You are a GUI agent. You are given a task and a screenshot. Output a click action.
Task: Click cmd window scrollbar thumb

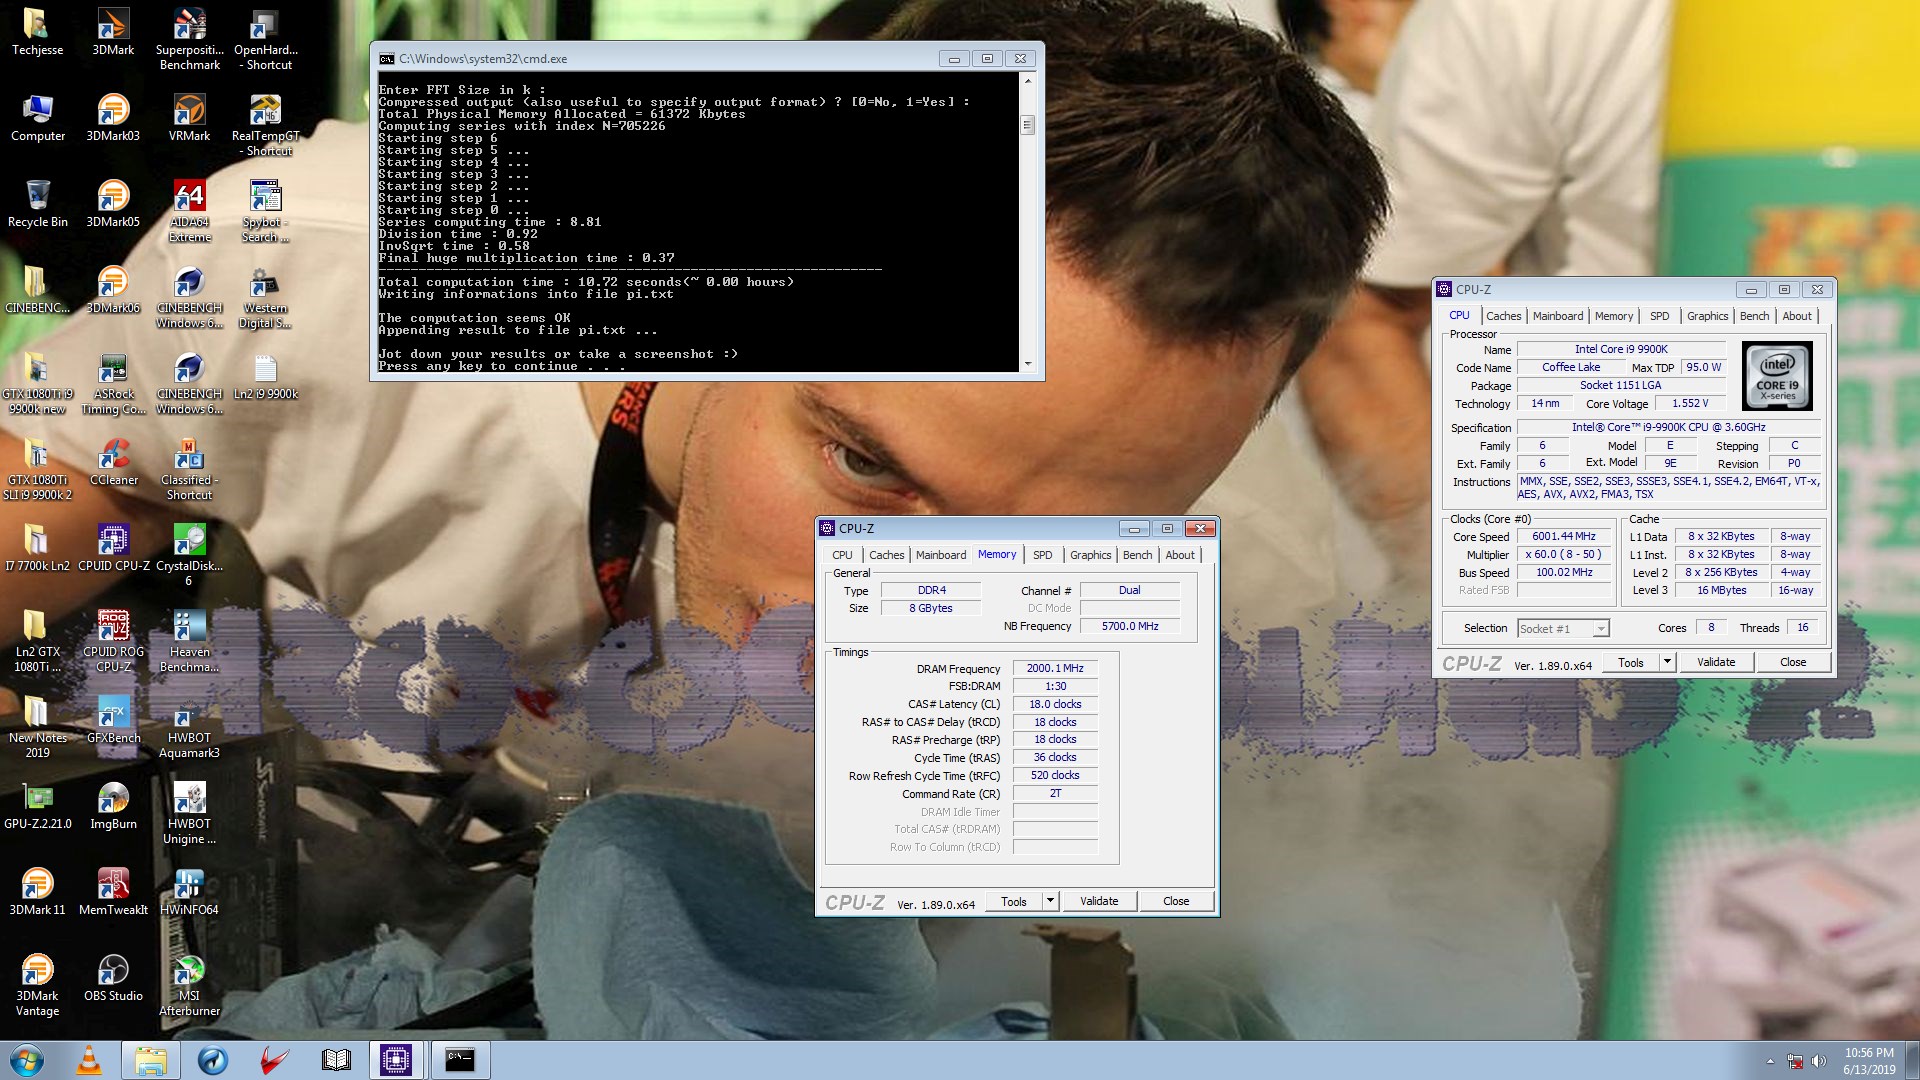(x=1027, y=125)
